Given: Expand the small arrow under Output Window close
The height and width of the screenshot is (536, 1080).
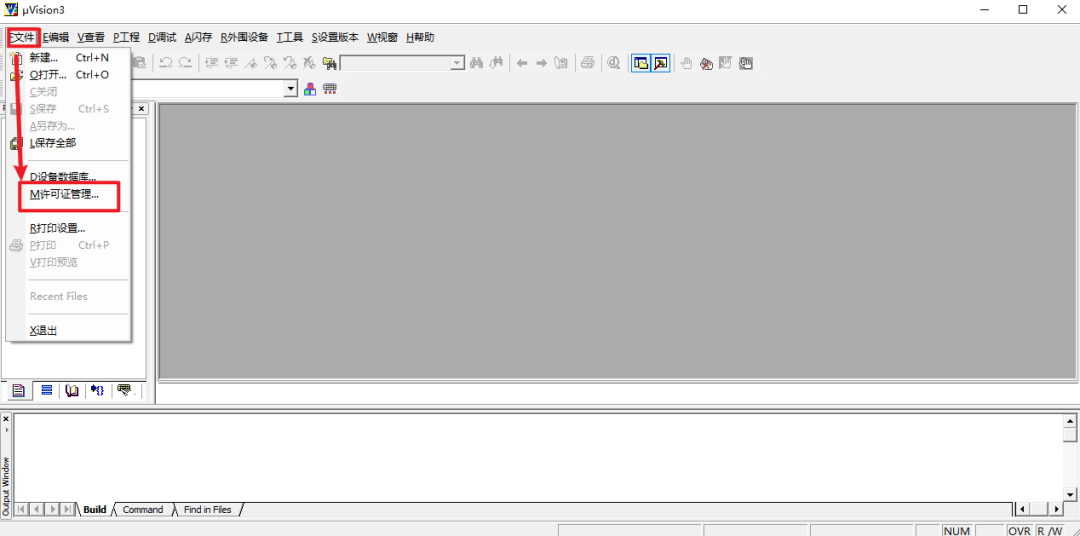Looking at the screenshot, I should (x=6, y=429).
